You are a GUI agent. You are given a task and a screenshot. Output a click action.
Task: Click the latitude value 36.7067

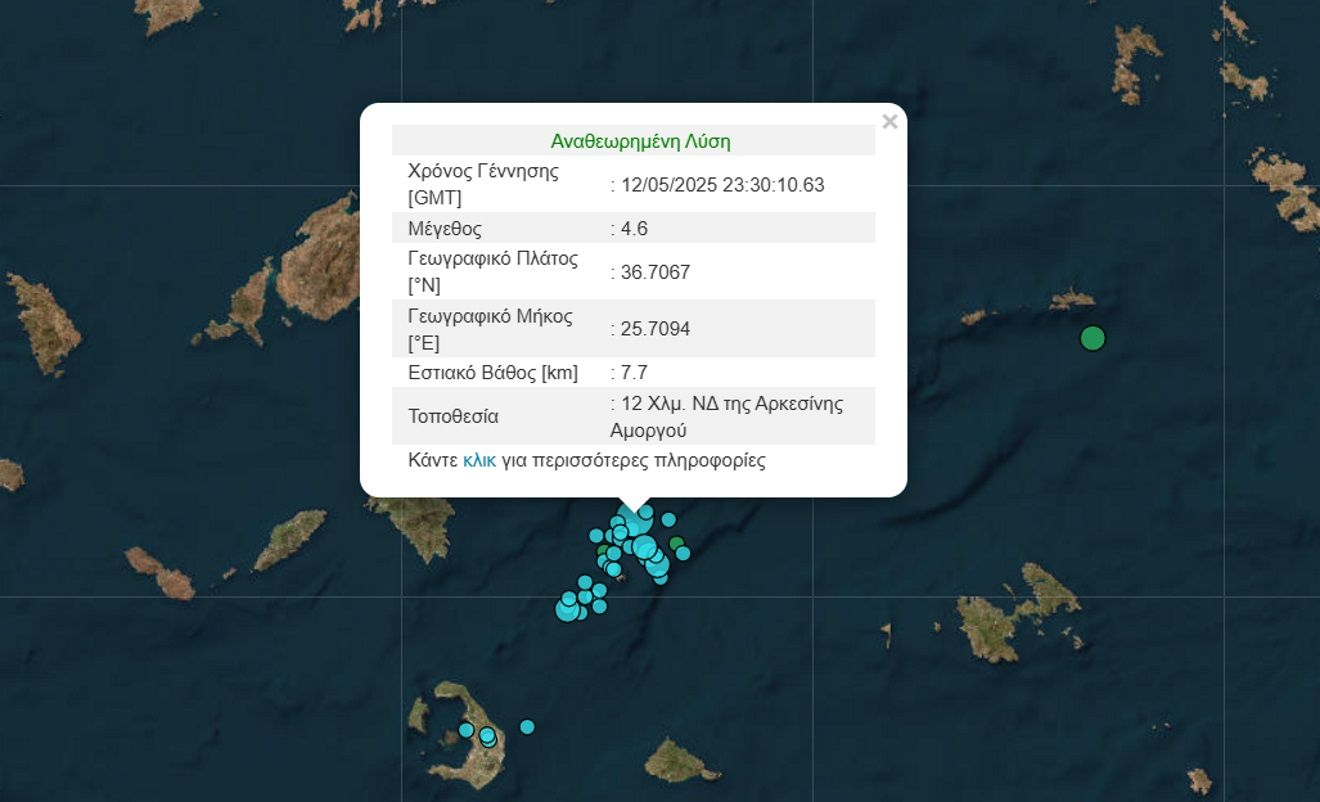pyautogui.click(x=655, y=272)
